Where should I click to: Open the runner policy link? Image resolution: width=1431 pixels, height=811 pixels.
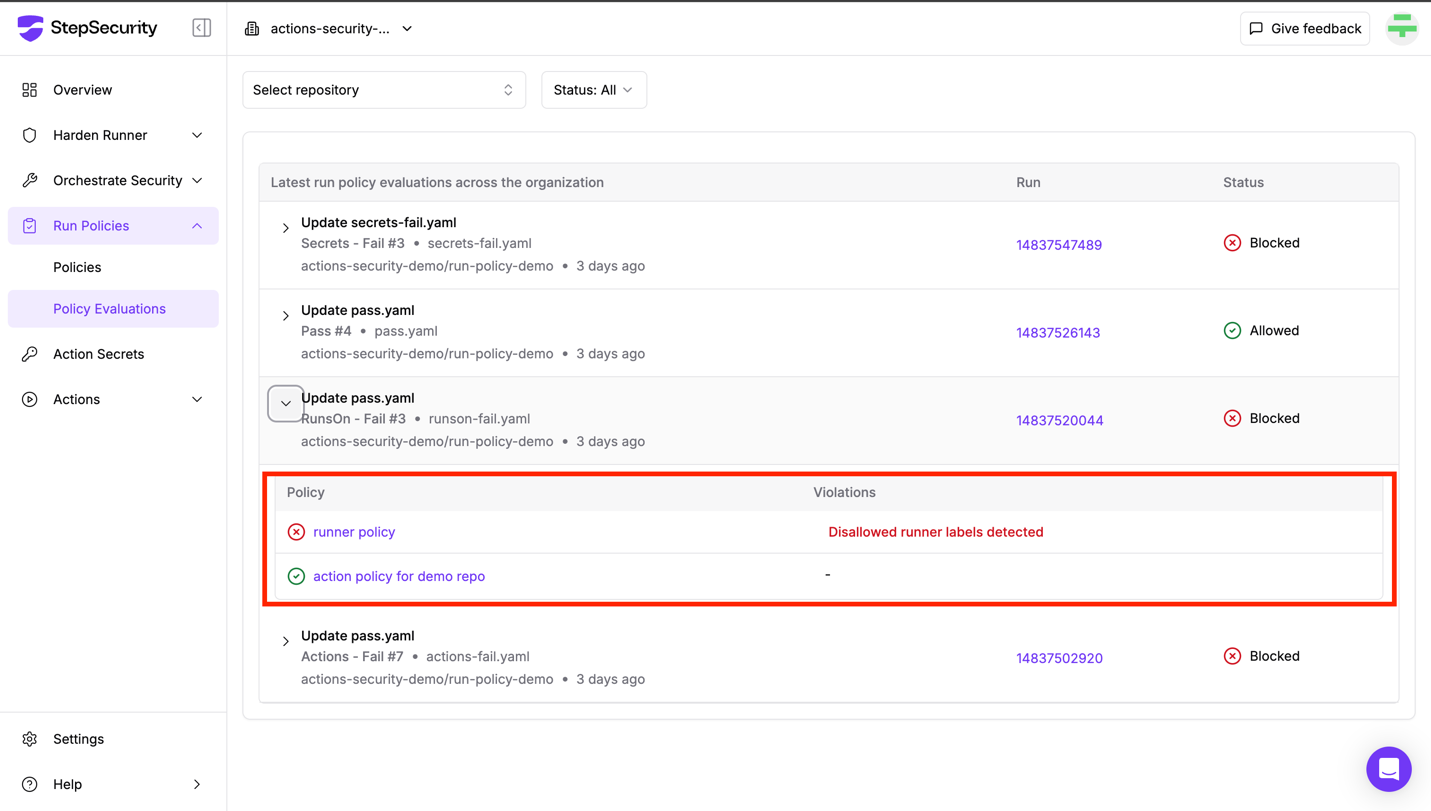click(x=354, y=532)
